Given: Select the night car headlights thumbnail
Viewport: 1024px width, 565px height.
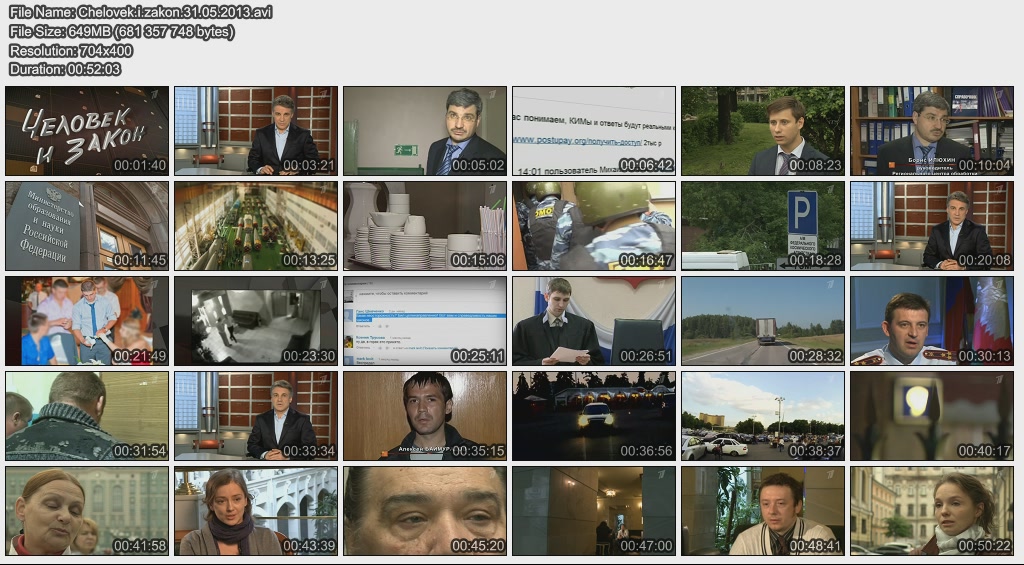Looking at the screenshot, I should coord(594,416).
